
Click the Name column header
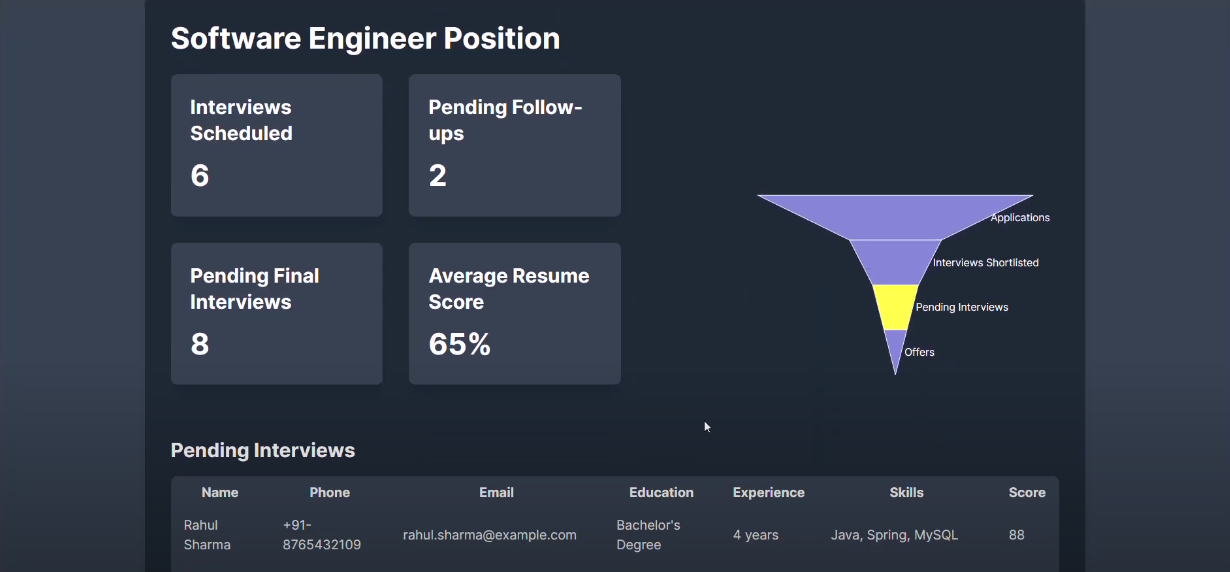pos(220,492)
